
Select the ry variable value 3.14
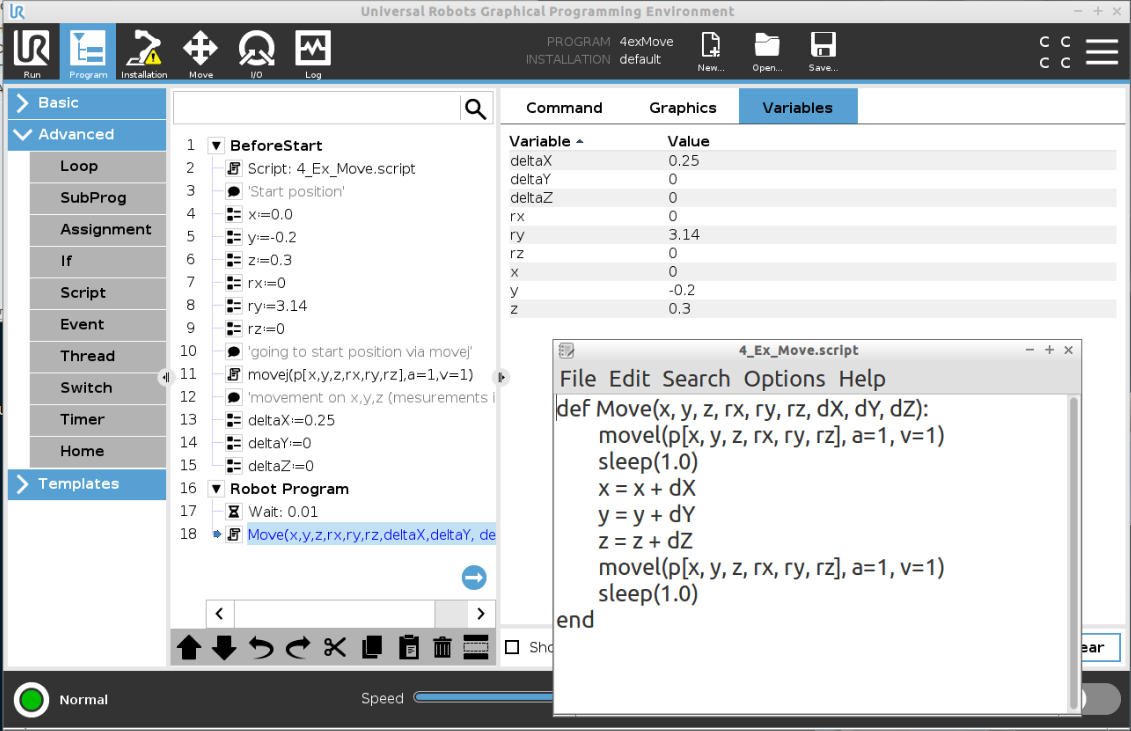point(684,235)
